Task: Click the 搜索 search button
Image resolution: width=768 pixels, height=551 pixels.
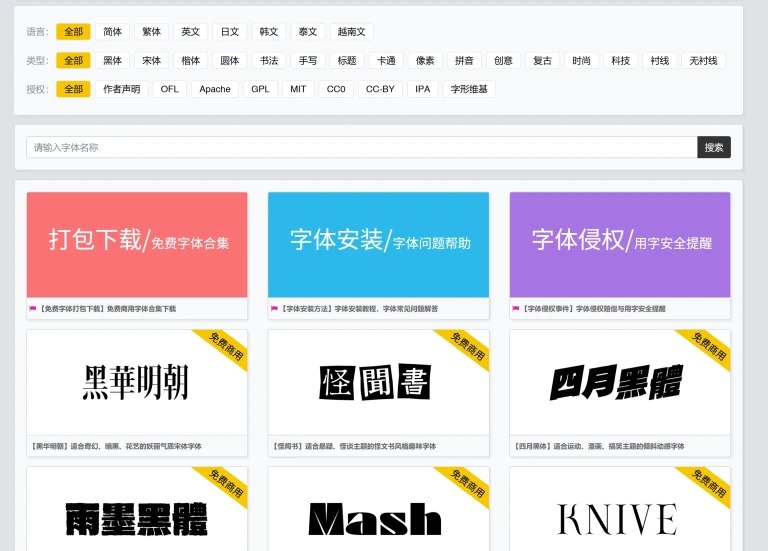Action: tap(714, 147)
